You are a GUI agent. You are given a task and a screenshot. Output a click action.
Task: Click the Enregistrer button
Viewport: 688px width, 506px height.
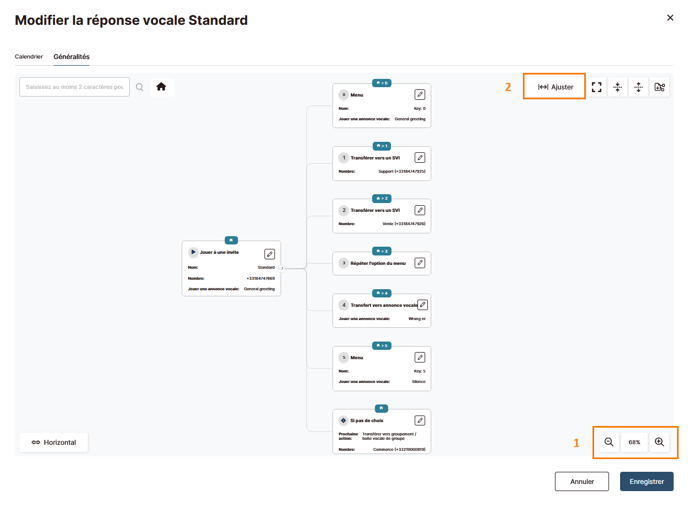pyautogui.click(x=646, y=481)
